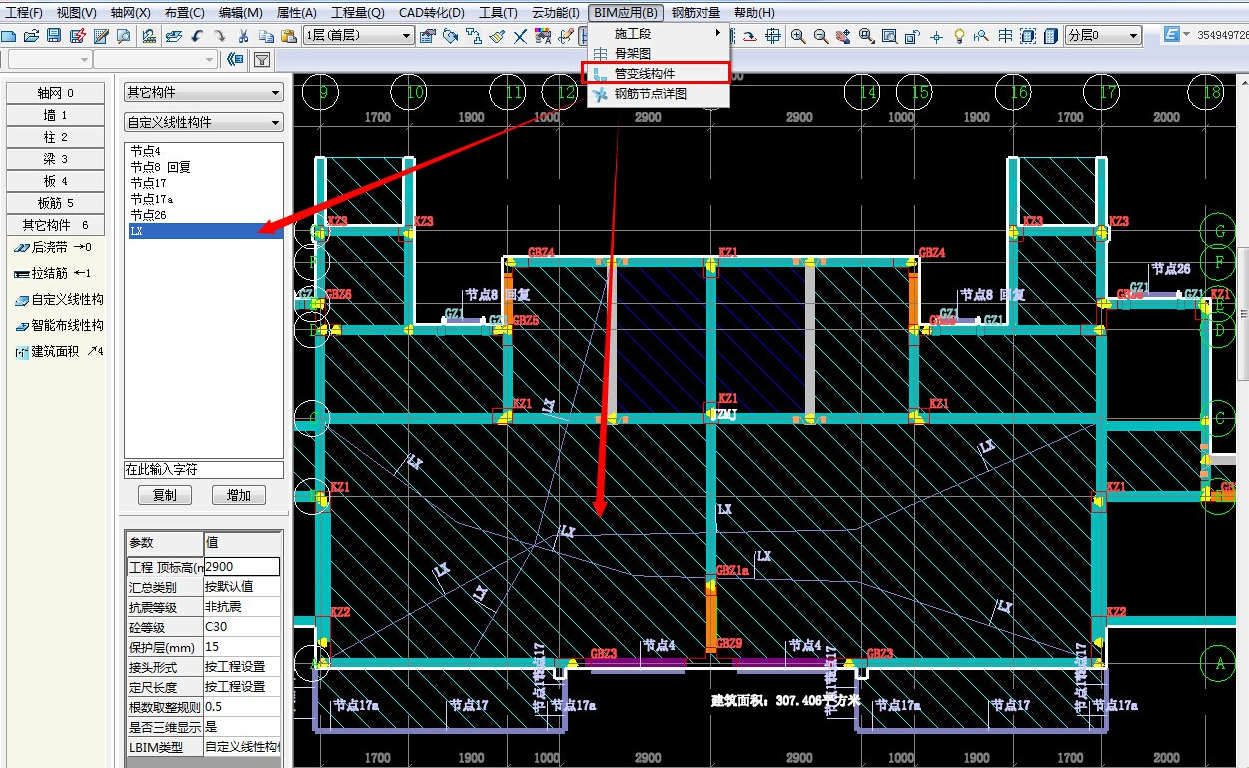Click the zoom in magnifier icon
The width and height of the screenshot is (1249, 768).
[x=798, y=36]
